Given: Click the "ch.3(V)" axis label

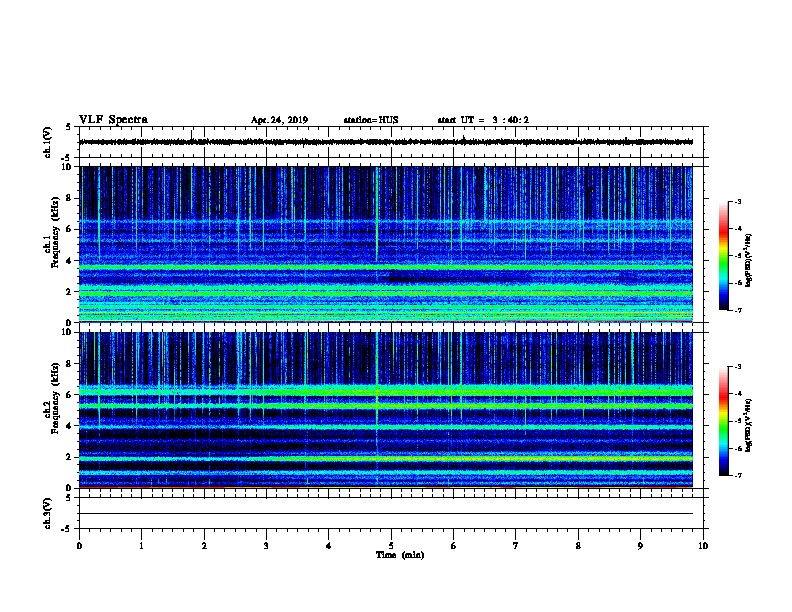Looking at the screenshot, I should point(48,513).
